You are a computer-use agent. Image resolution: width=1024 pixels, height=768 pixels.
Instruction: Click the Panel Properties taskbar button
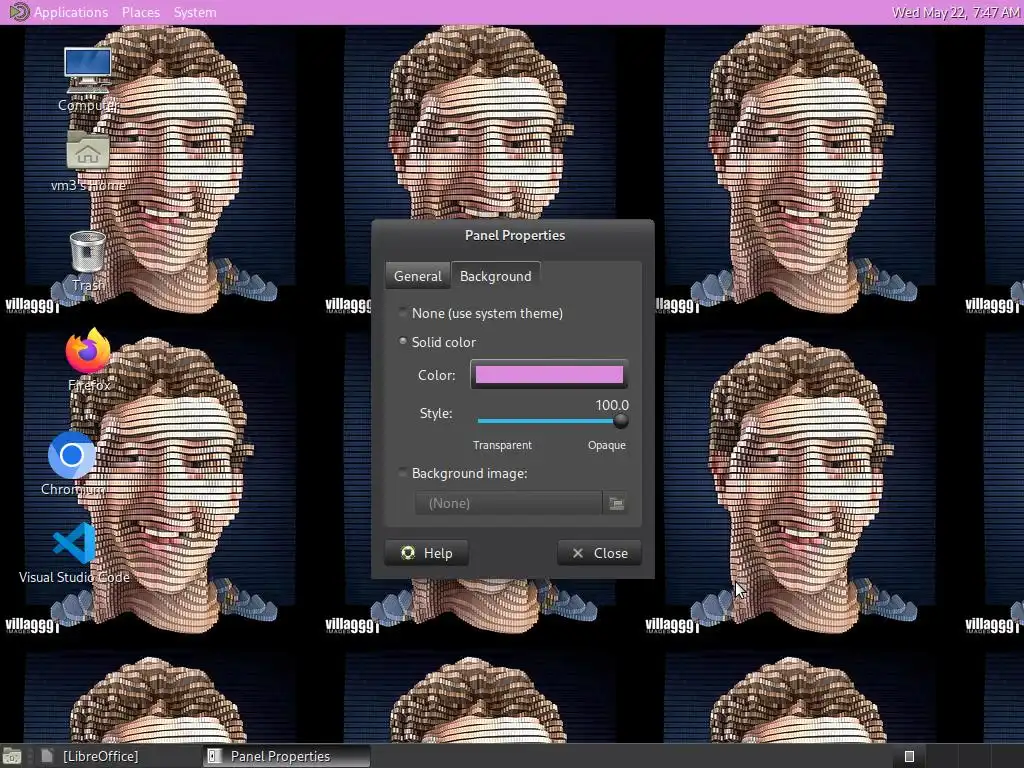(x=286, y=756)
